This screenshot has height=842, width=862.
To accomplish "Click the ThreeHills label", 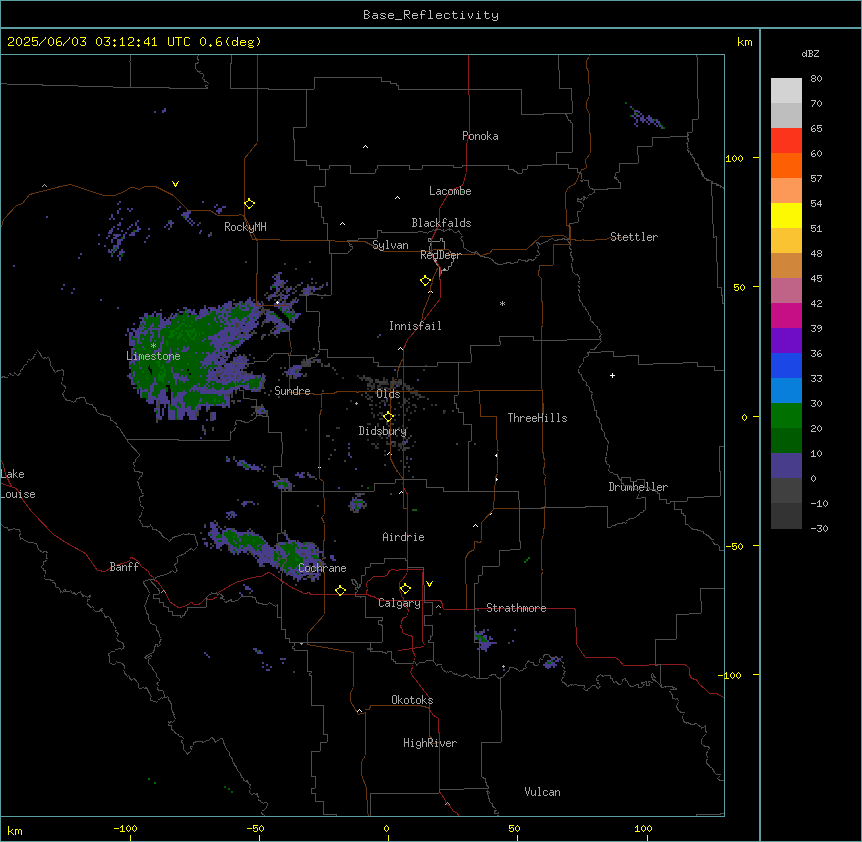I will click(x=537, y=418).
